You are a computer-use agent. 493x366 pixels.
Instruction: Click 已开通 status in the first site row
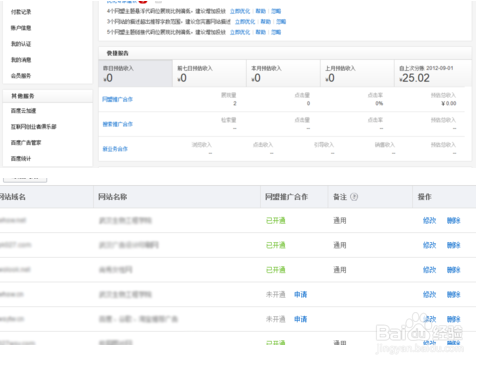pyautogui.click(x=276, y=220)
